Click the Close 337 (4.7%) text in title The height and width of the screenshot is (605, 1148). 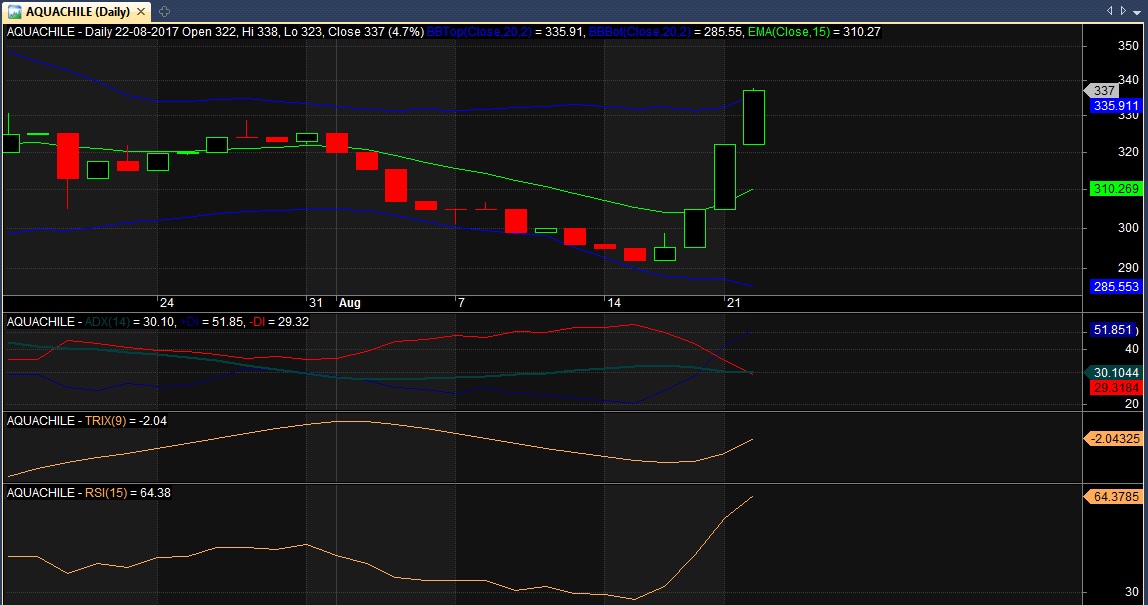pos(376,32)
